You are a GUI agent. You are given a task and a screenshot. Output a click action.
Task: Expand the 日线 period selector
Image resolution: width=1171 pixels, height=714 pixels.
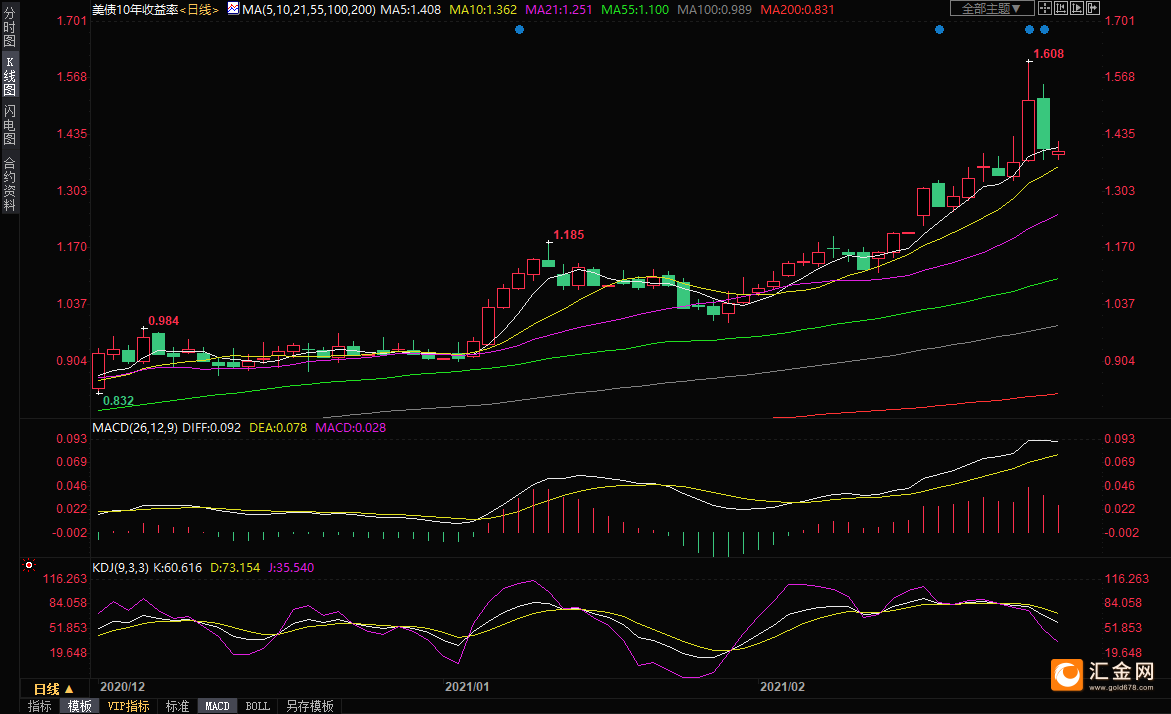click(x=54, y=689)
